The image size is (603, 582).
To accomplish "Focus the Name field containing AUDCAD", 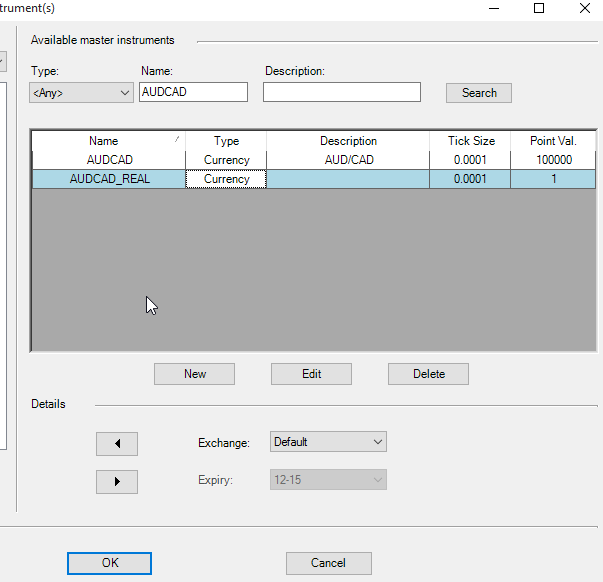I will click(193, 92).
